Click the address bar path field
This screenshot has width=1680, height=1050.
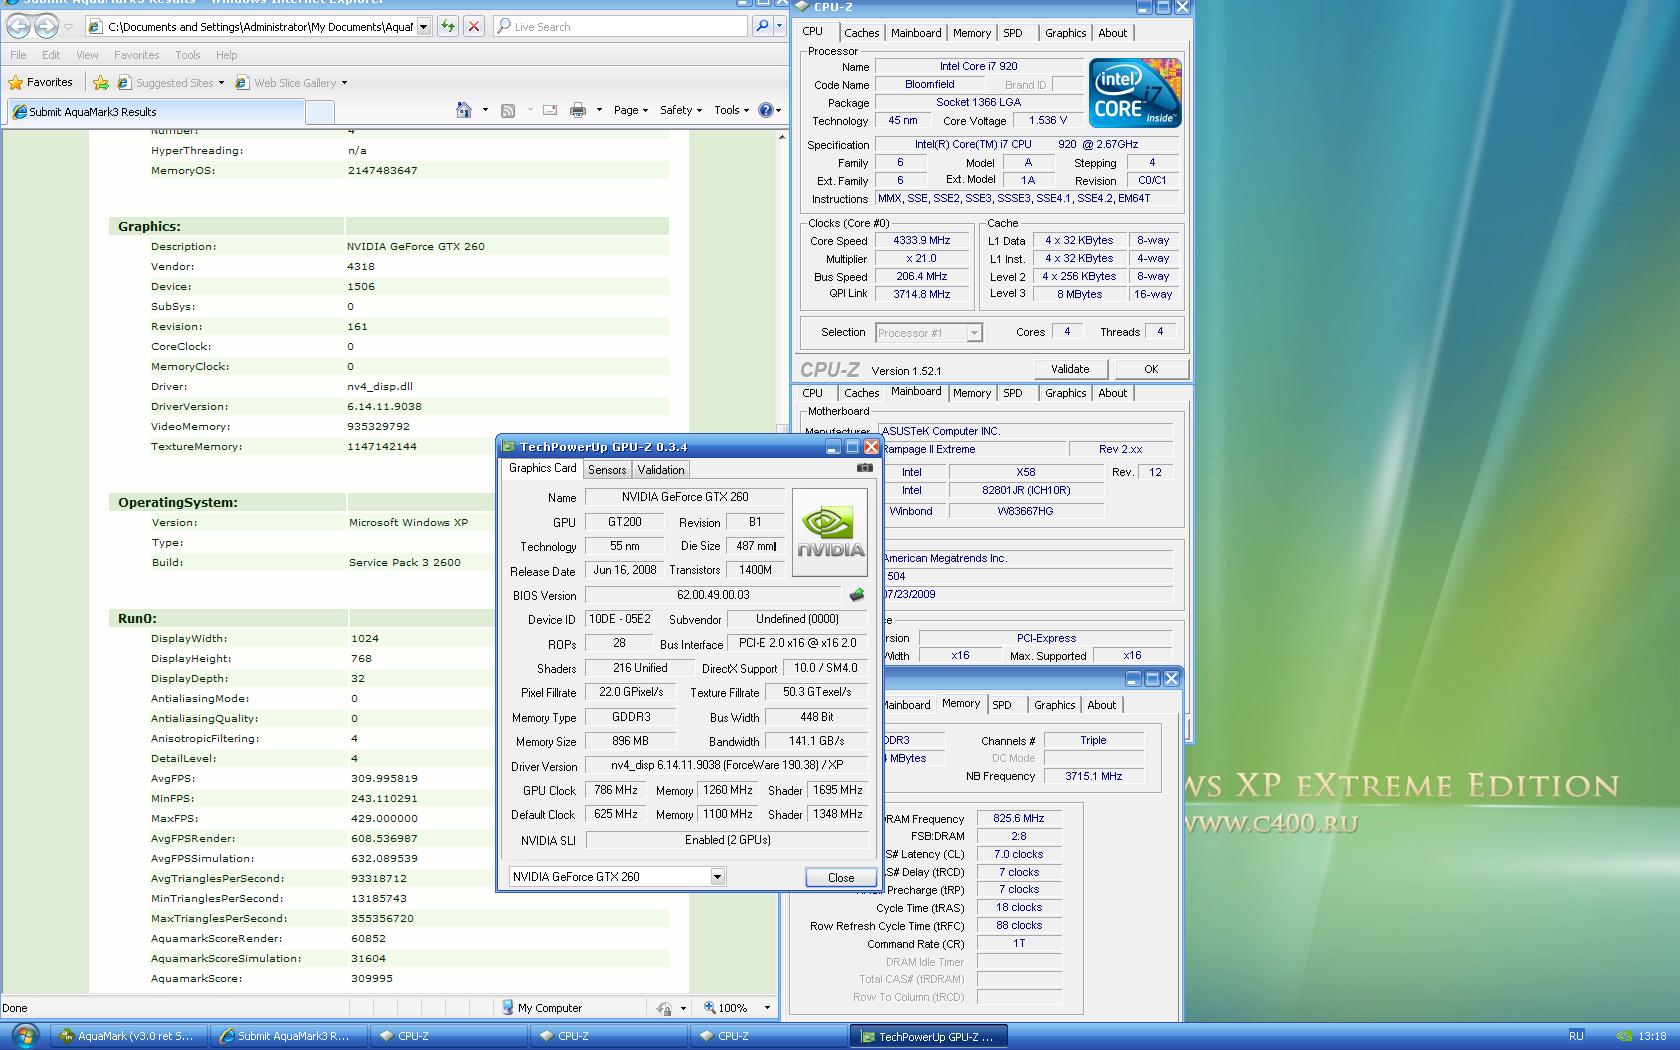259,27
